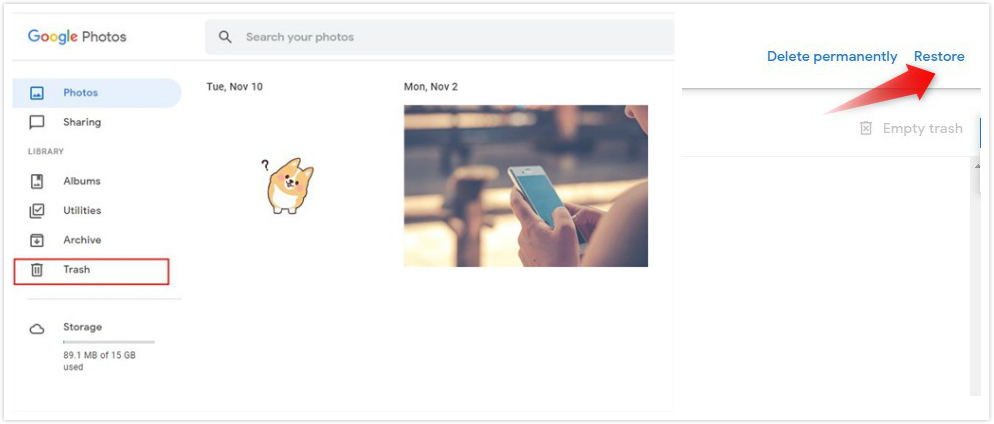Image resolution: width=994 pixels, height=424 pixels.
Task: Click the Storage cloud icon
Action: tap(37, 329)
